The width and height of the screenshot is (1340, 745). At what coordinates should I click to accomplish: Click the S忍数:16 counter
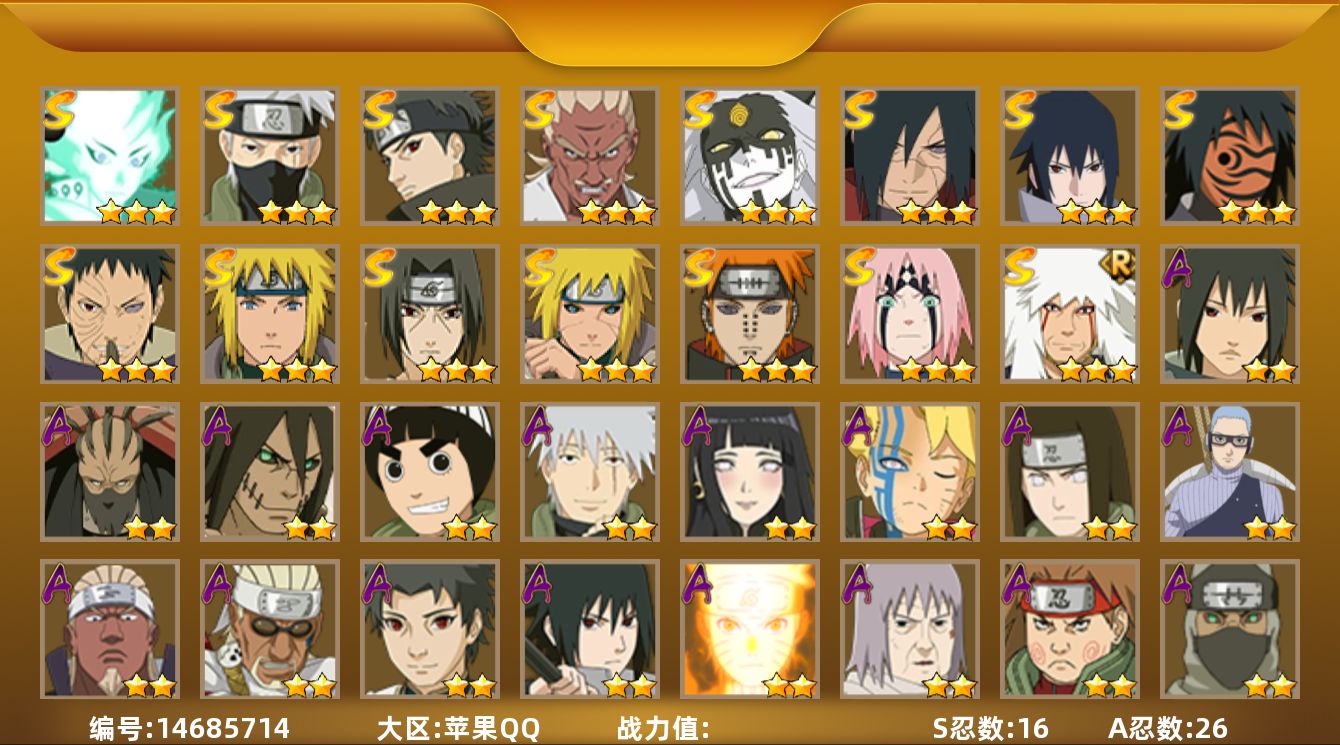[x=990, y=728]
